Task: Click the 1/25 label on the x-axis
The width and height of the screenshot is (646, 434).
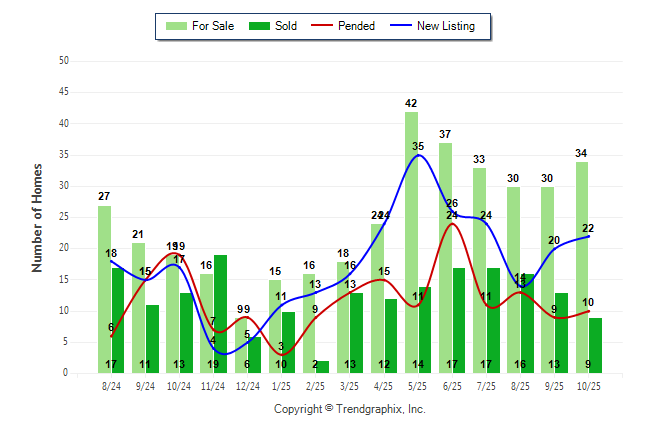Action: pyautogui.click(x=281, y=385)
